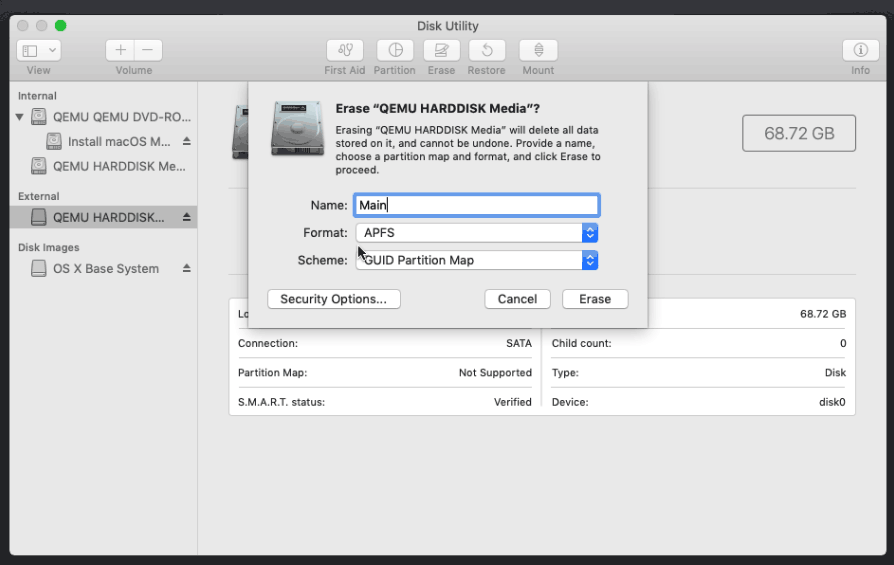Click the First Aid toolbar icon
The height and width of the screenshot is (565, 894).
344,51
